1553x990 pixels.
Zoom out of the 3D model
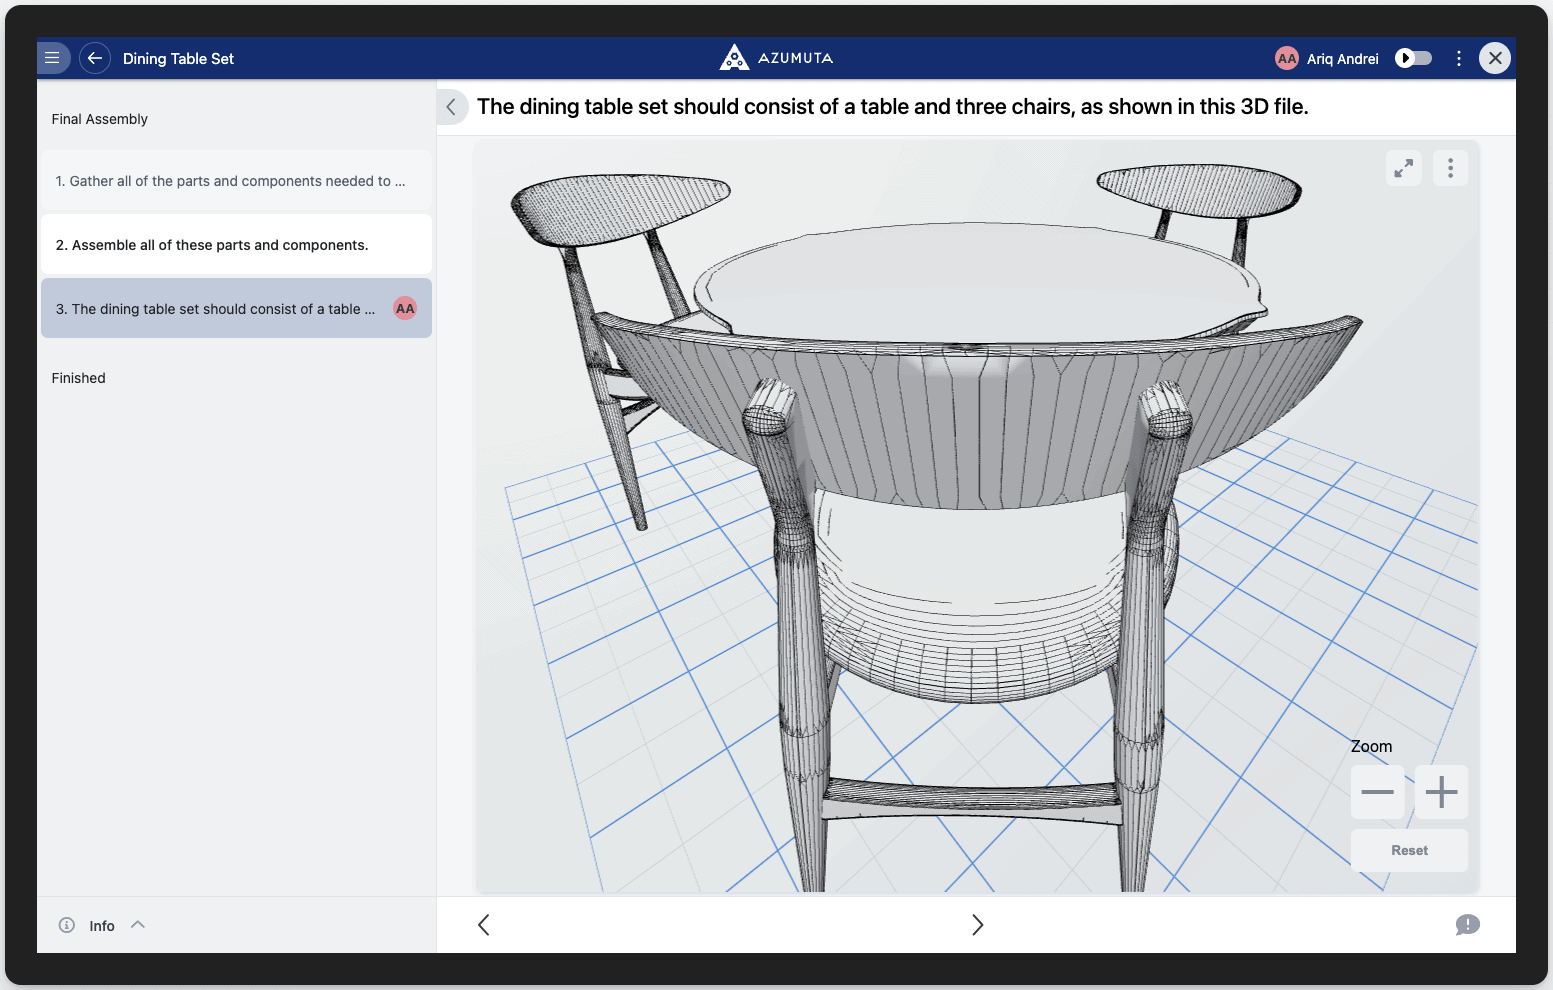1377,792
